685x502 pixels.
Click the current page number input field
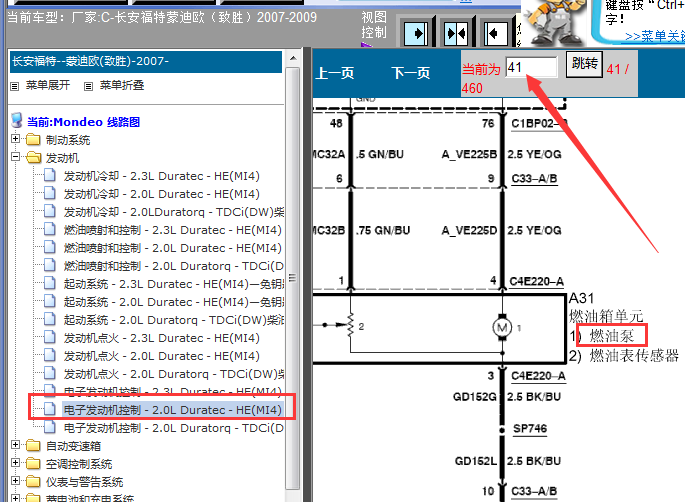click(x=532, y=67)
